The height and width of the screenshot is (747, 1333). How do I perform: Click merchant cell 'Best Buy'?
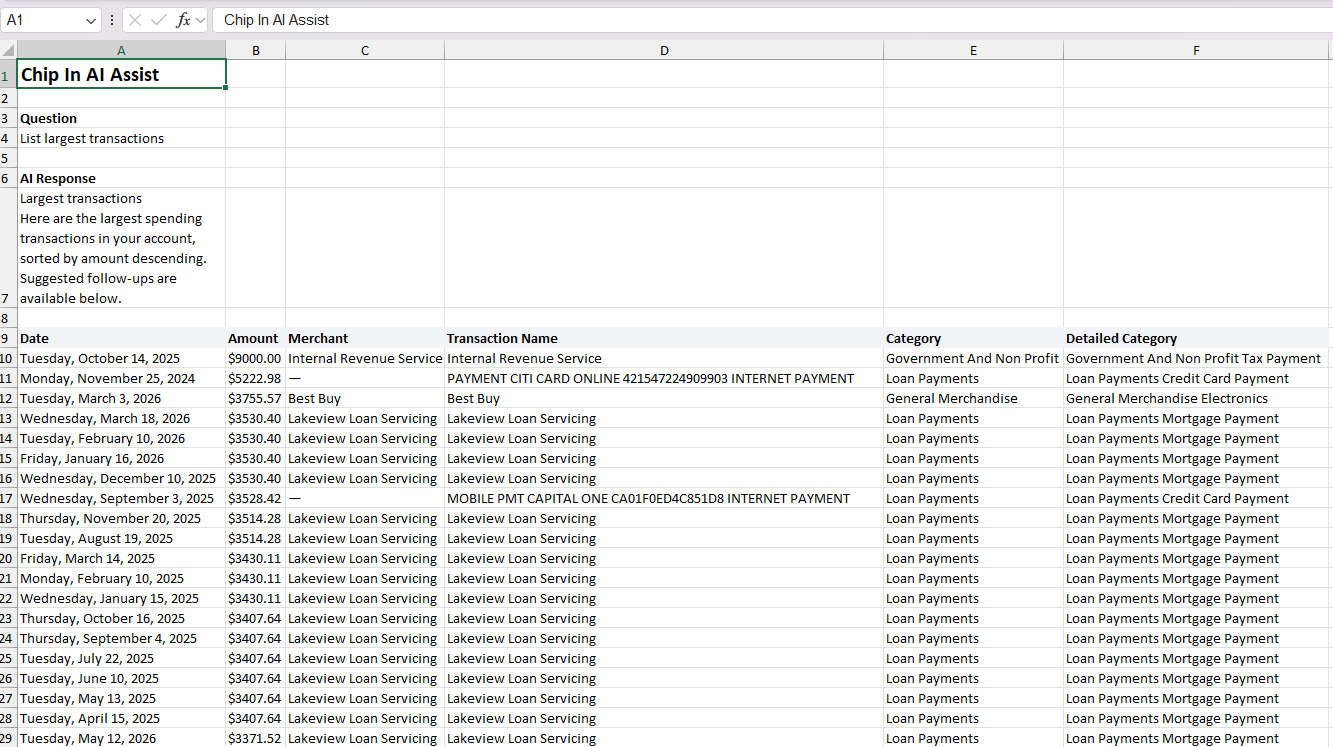(x=365, y=398)
